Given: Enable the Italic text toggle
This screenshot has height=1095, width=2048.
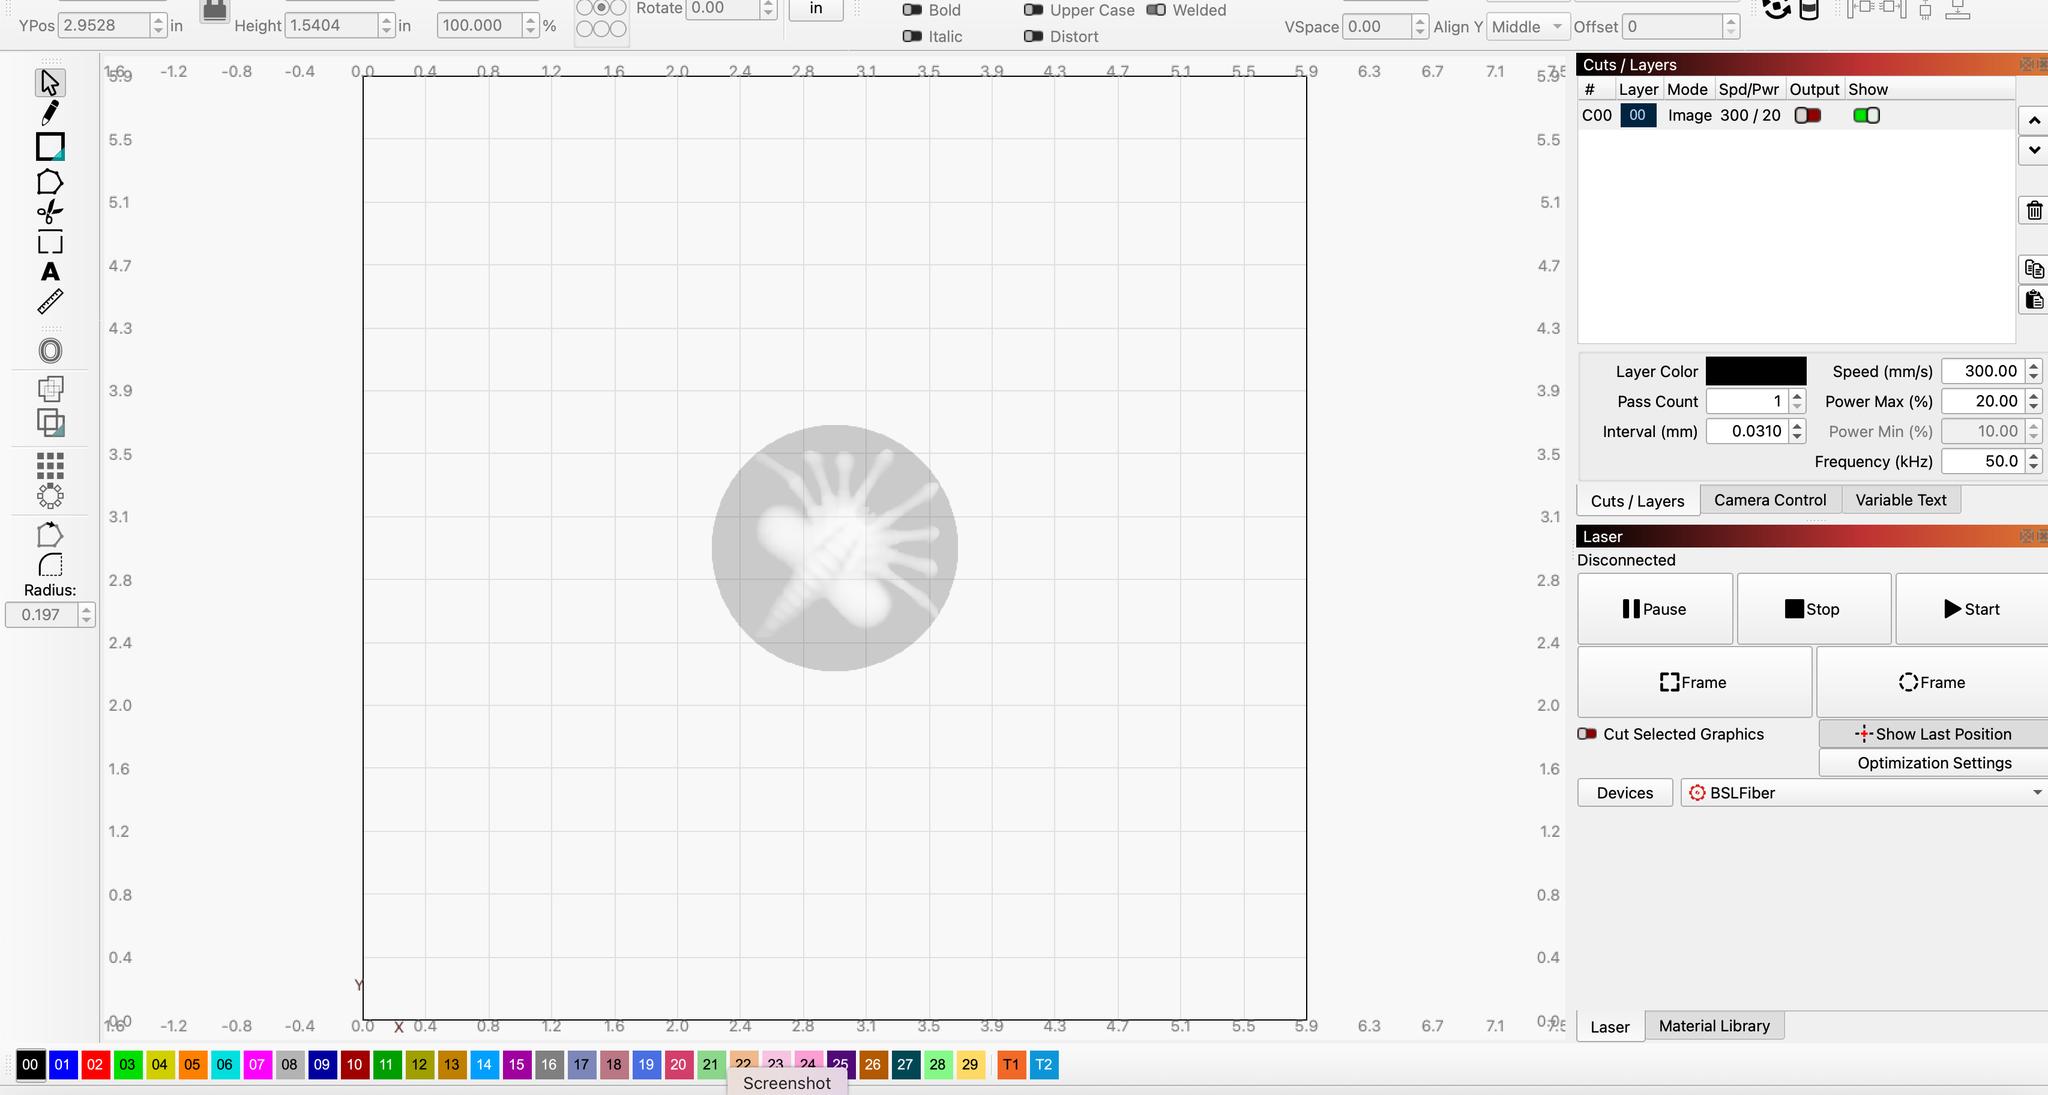Looking at the screenshot, I should [x=912, y=36].
